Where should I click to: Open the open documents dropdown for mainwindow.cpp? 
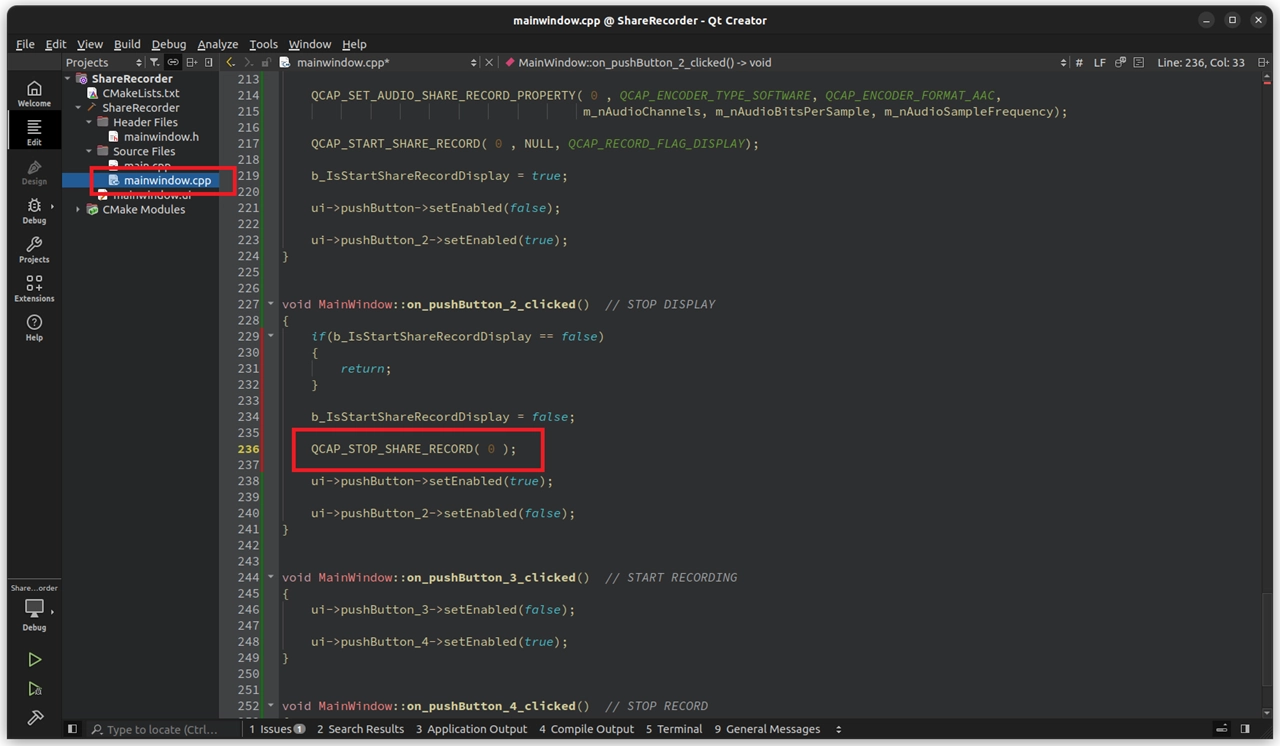(378, 62)
